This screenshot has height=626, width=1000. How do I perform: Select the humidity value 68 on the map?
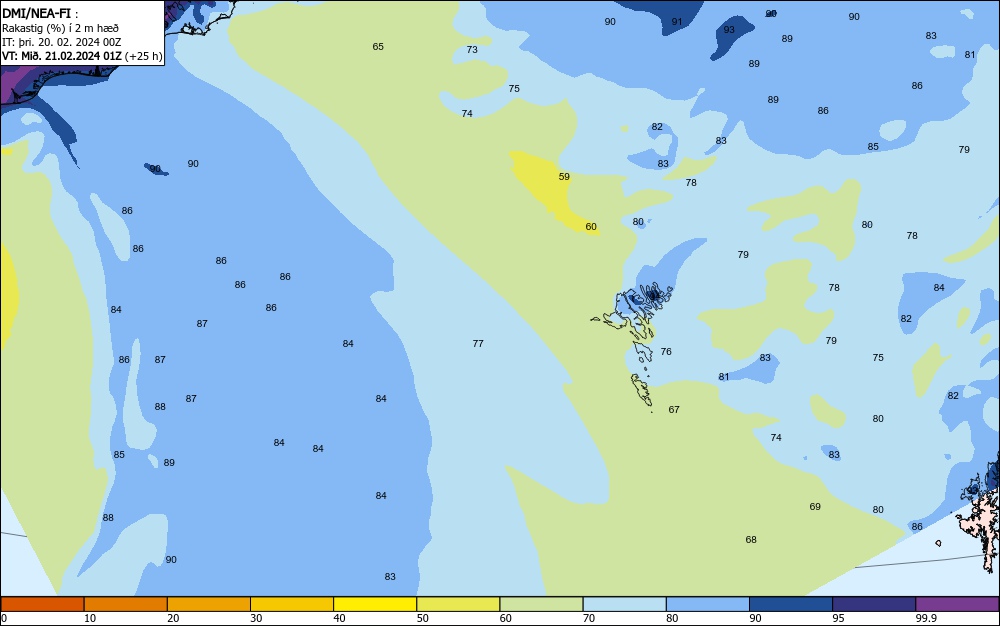(751, 540)
